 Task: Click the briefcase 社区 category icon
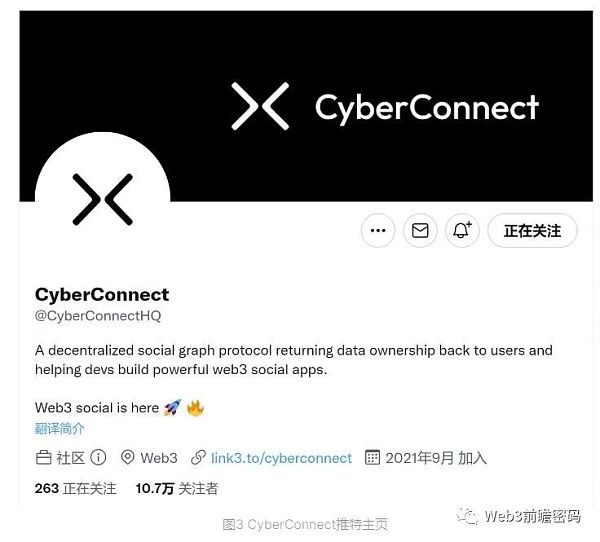coord(43,458)
